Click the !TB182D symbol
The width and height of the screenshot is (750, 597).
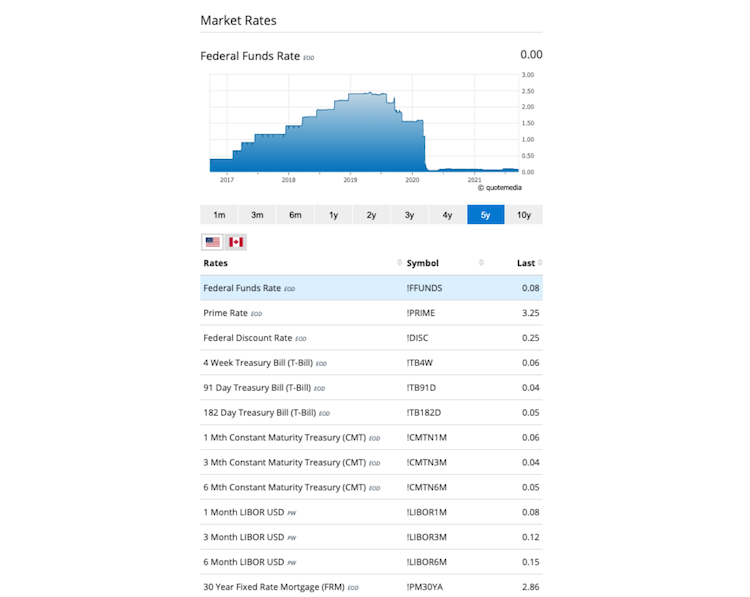tap(424, 412)
